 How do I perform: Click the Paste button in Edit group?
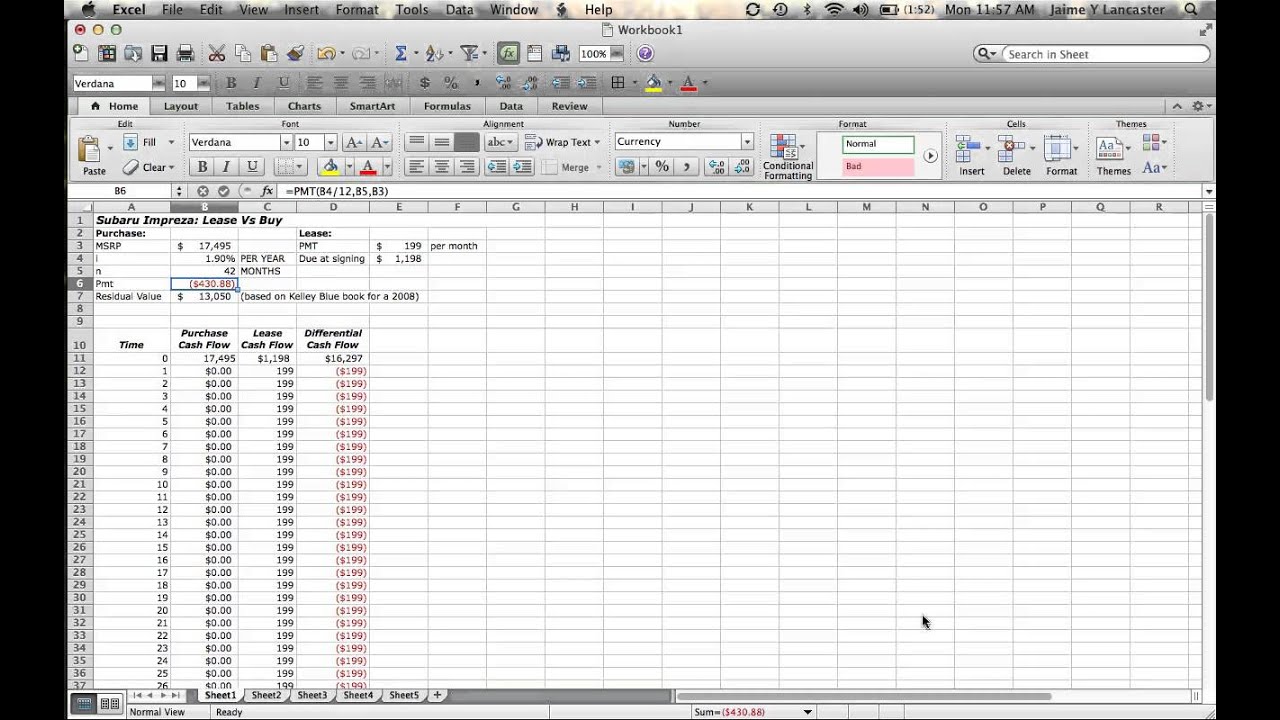93,155
